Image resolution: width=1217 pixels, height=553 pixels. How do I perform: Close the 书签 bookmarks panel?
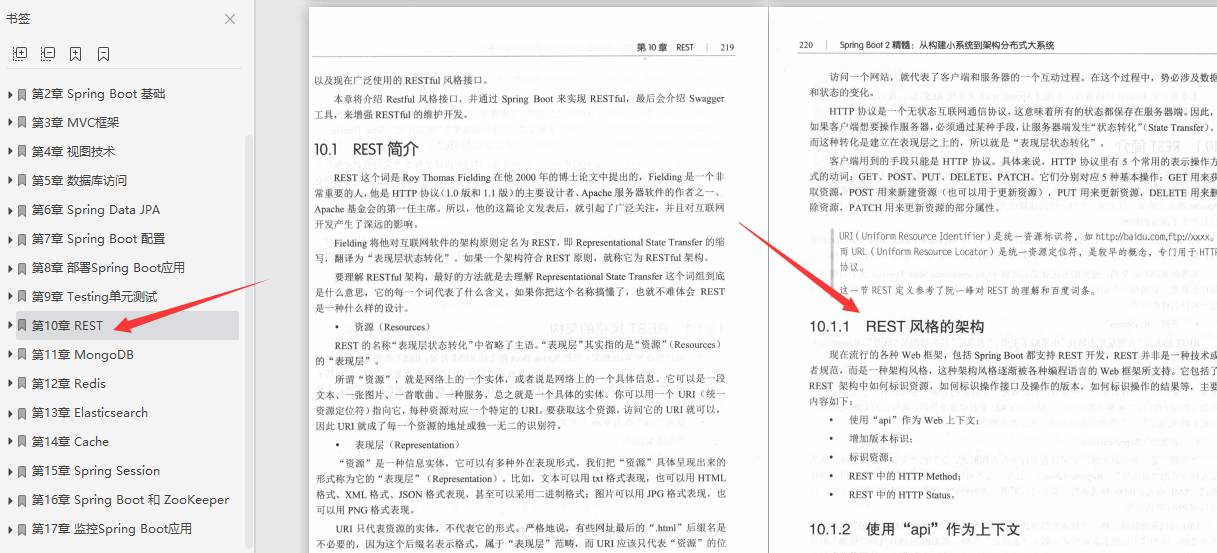coord(230,18)
